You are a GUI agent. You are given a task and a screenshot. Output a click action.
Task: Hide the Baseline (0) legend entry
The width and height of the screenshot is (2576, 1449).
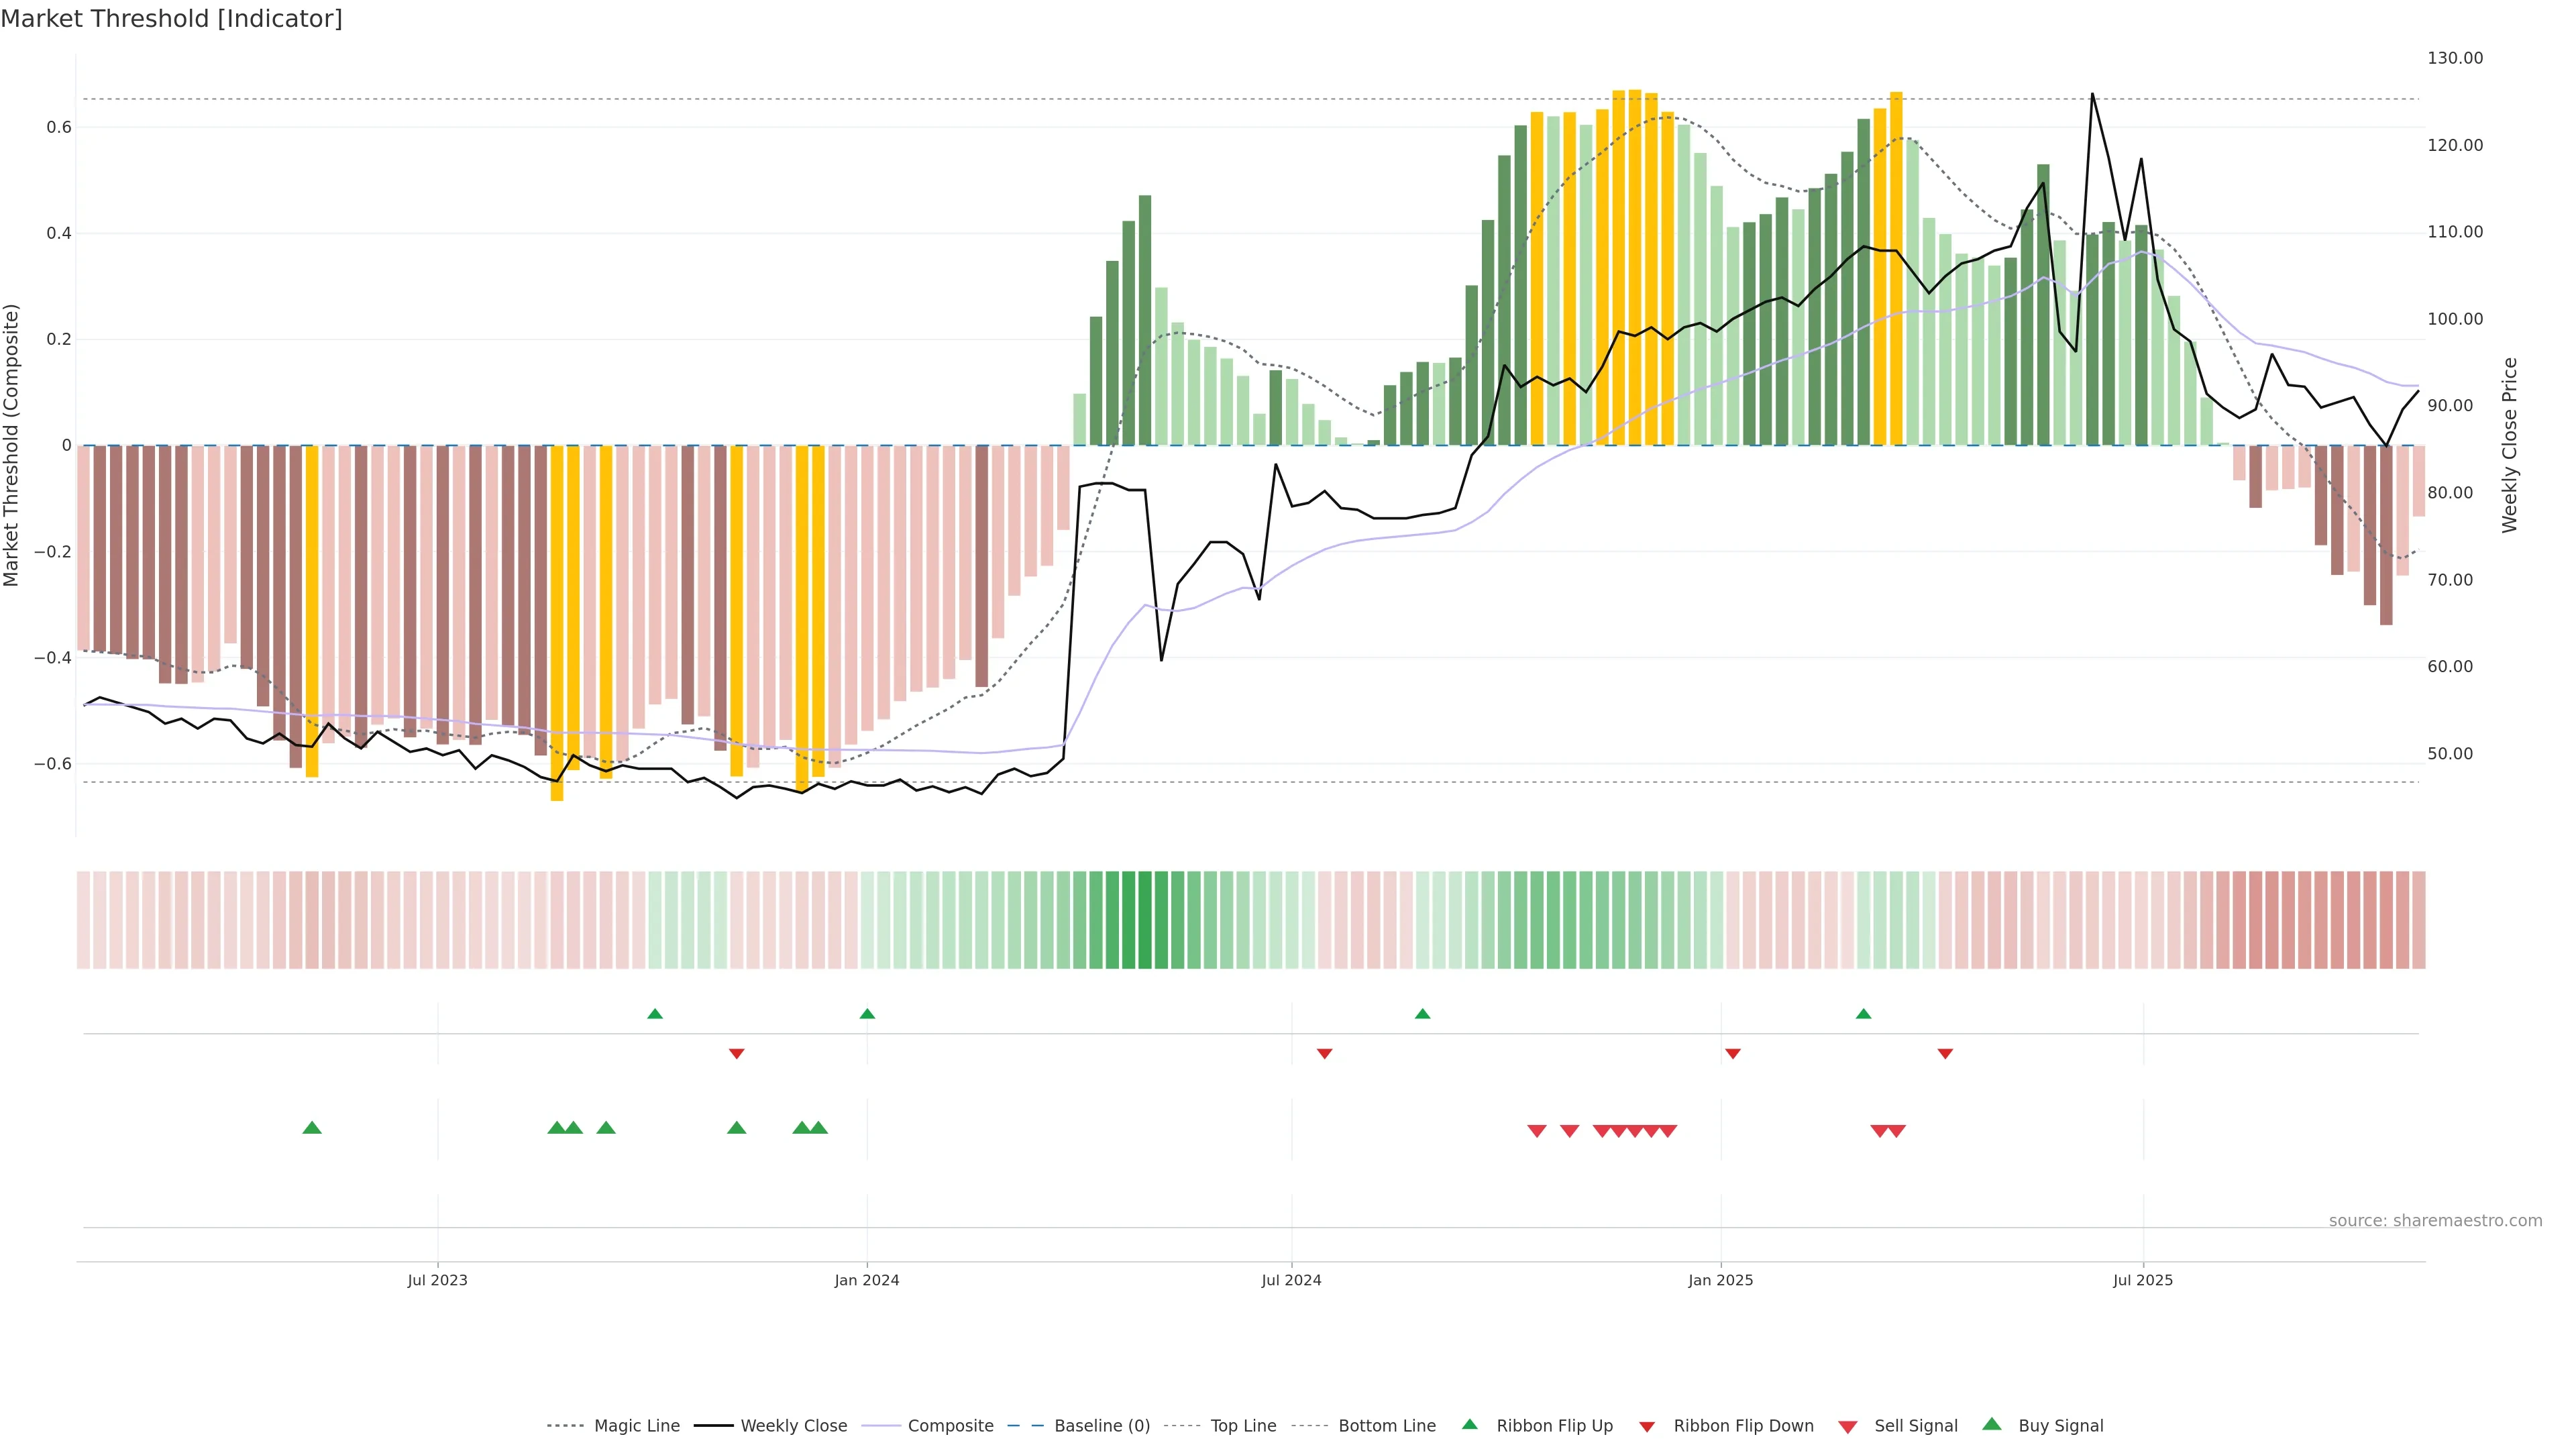[x=1101, y=1426]
